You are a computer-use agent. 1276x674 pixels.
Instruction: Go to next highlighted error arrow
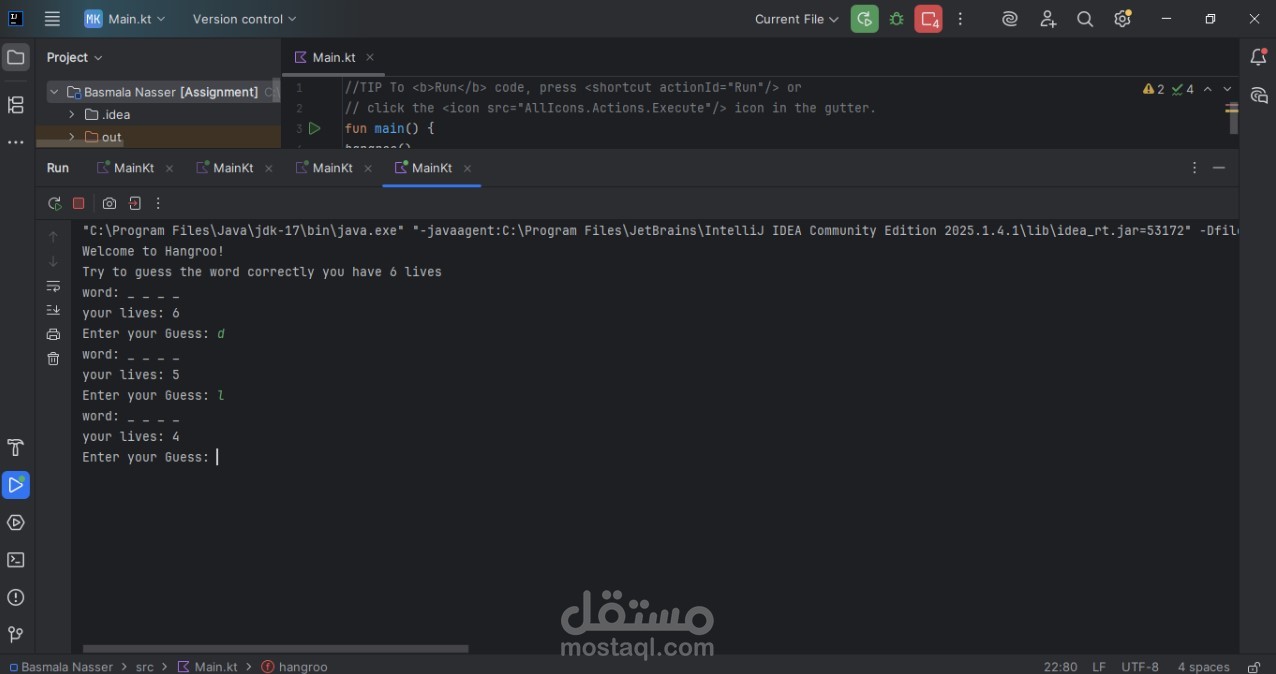tap(1228, 89)
